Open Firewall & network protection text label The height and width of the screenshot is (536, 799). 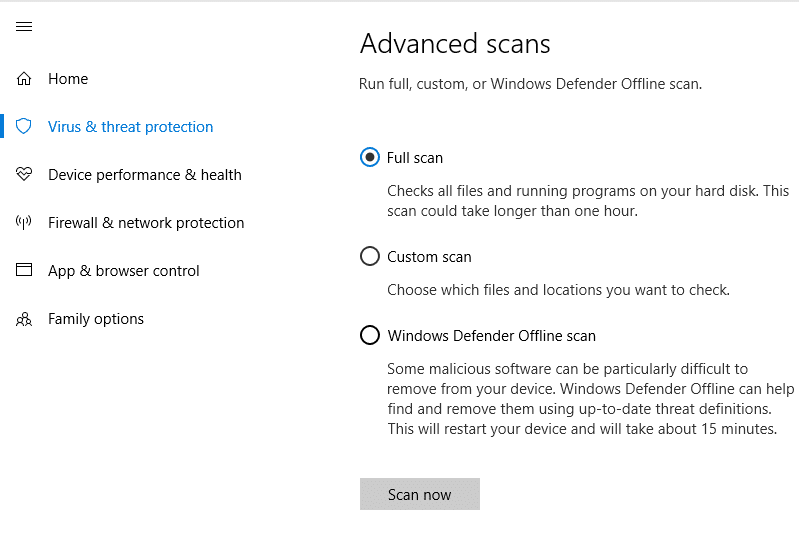coord(146,223)
